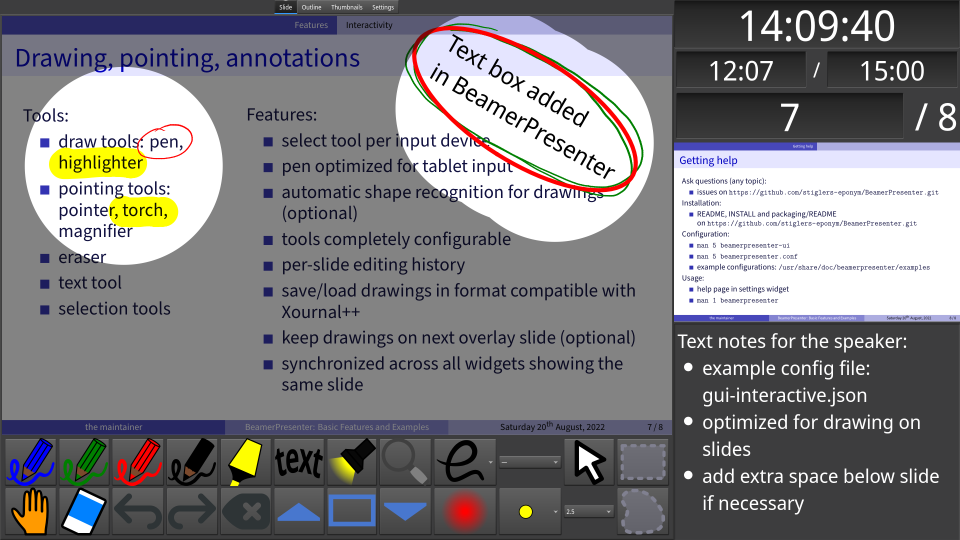Select the torch flashlight tool

(x=353, y=462)
